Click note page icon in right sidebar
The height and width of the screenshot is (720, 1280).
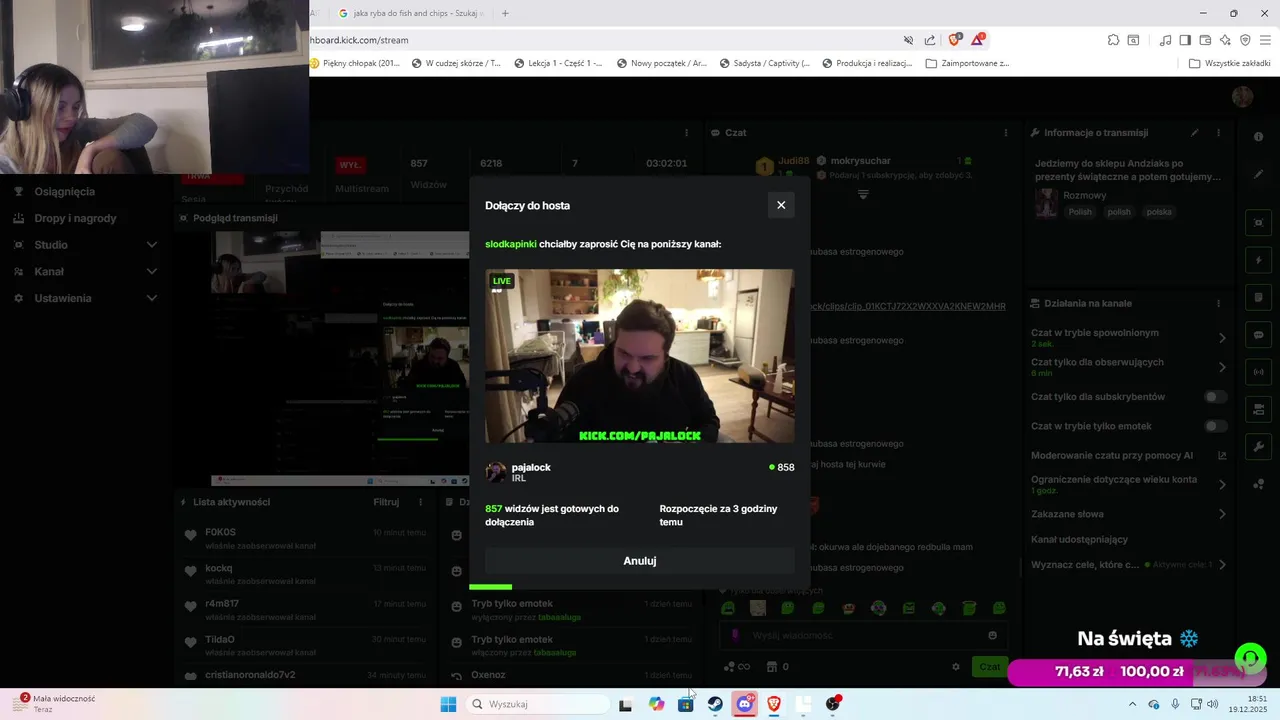pos(1259,297)
